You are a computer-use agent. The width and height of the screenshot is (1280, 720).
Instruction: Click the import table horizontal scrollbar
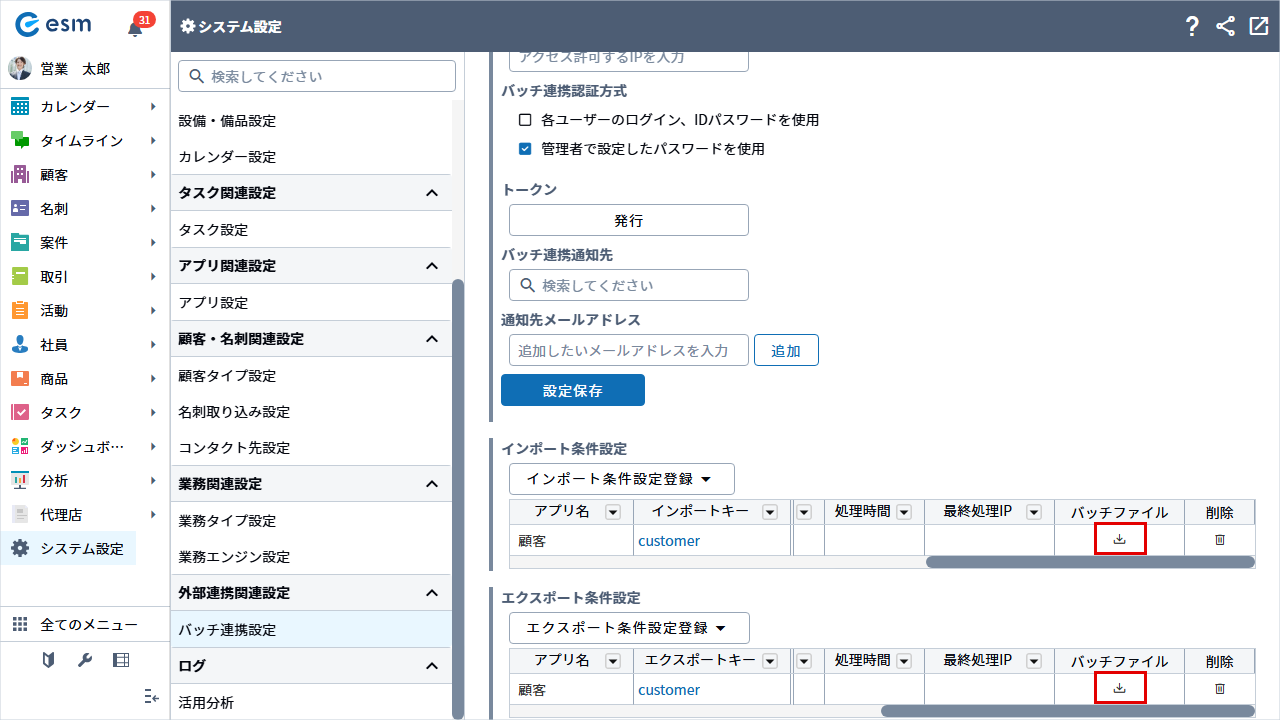pos(1089,562)
